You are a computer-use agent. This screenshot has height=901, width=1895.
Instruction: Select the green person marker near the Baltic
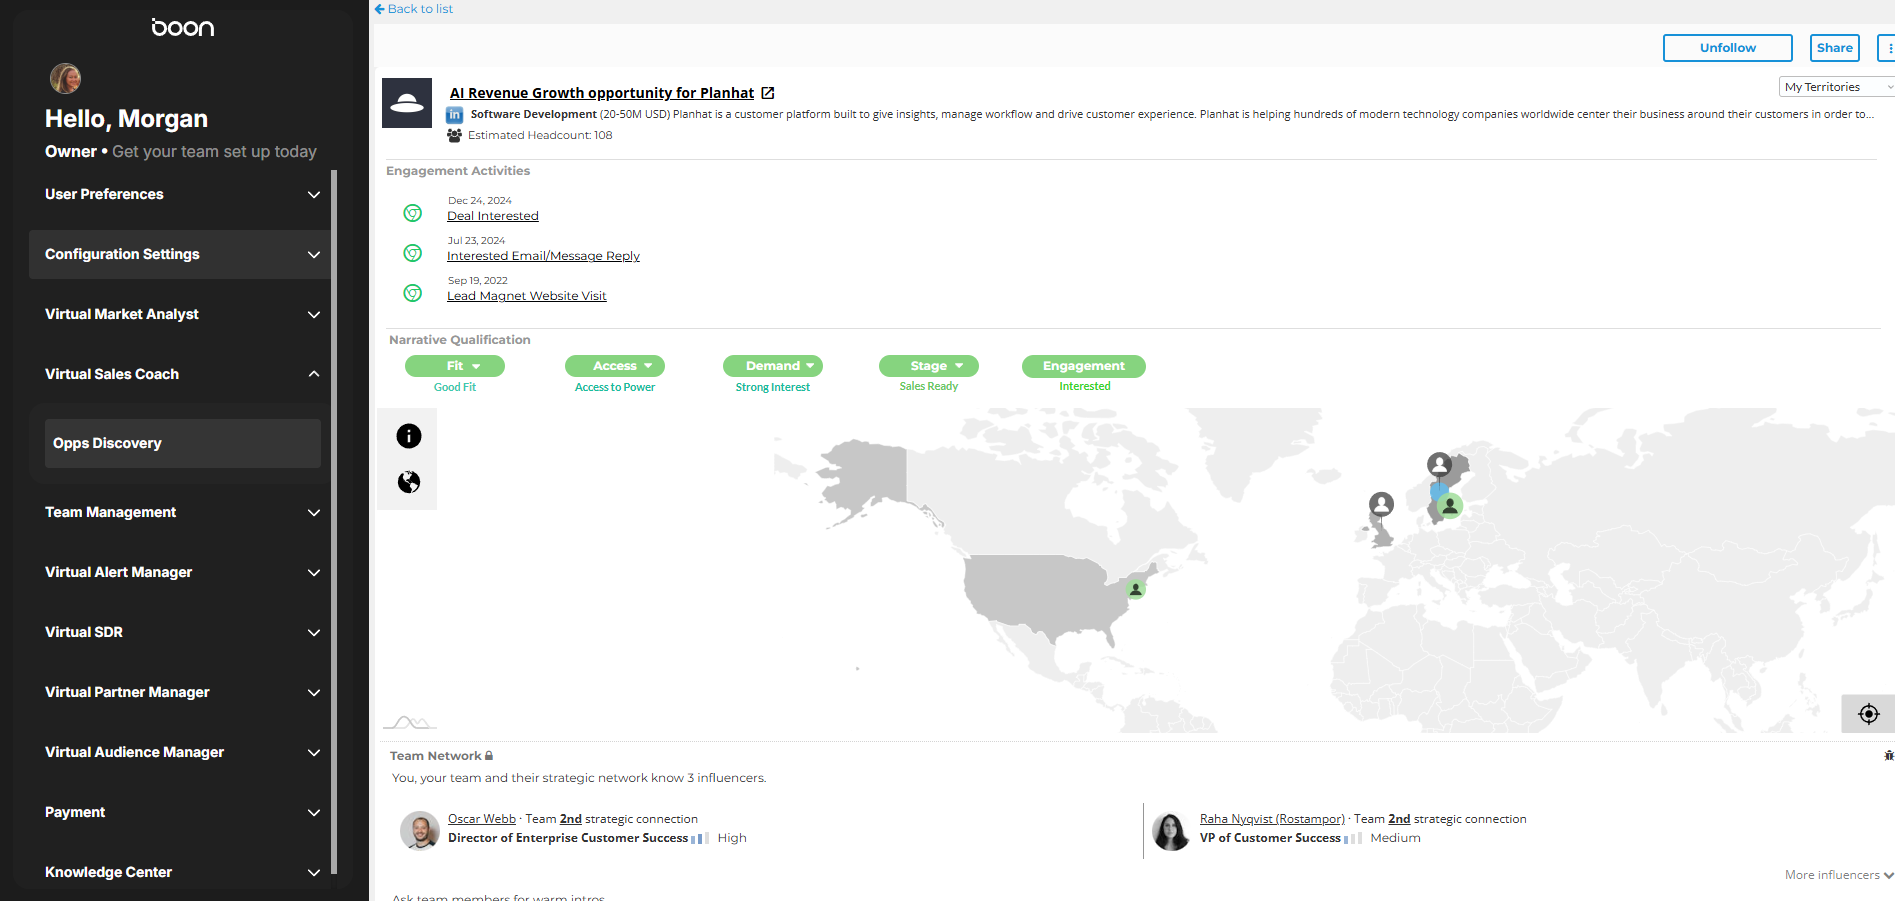coord(1450,506)
